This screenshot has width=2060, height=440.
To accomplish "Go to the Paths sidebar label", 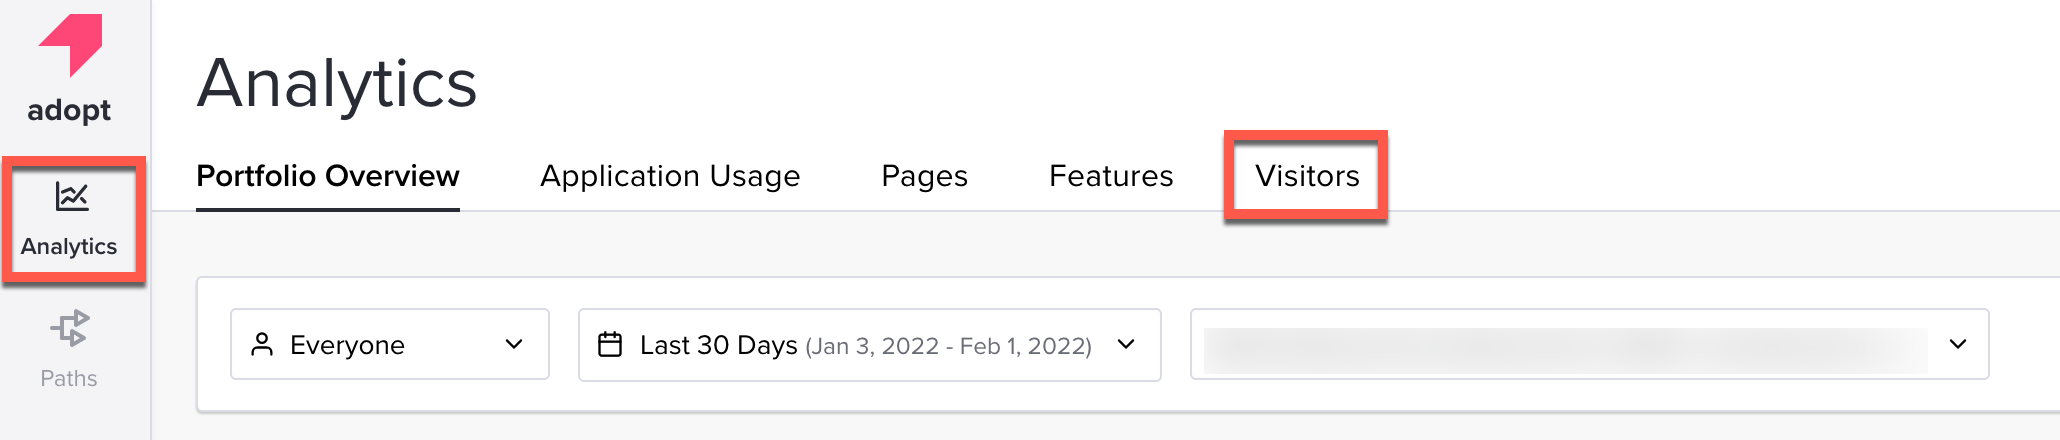I will click(x=69, y=378).
